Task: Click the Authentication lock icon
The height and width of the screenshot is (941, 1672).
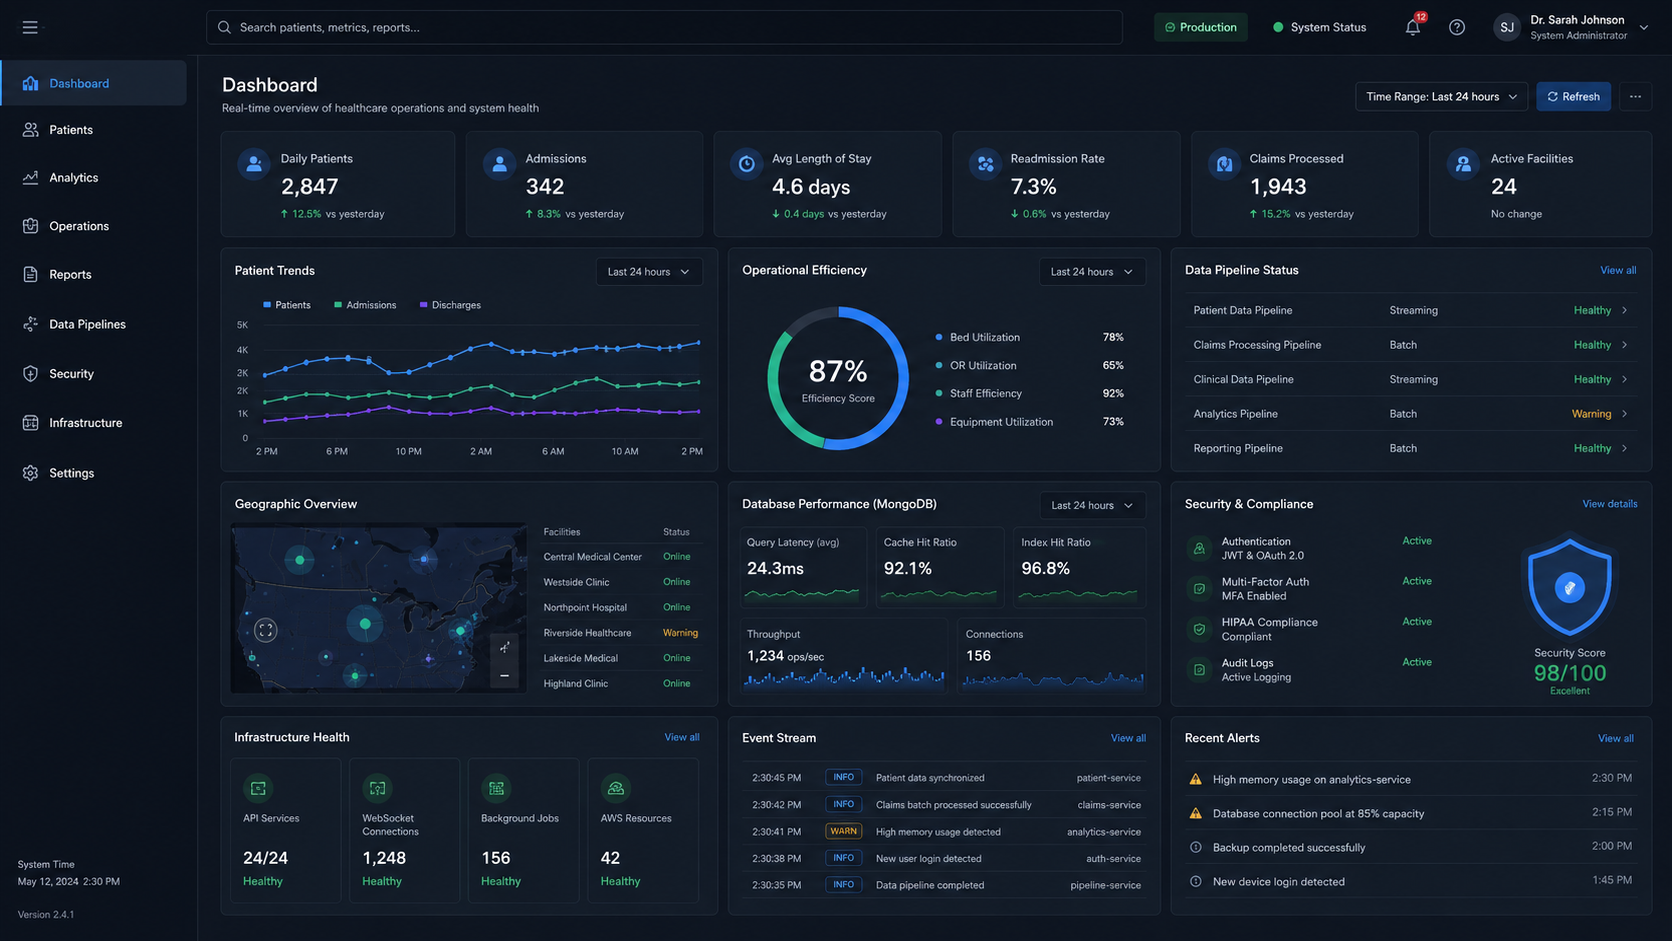Action: (1199, 548)
